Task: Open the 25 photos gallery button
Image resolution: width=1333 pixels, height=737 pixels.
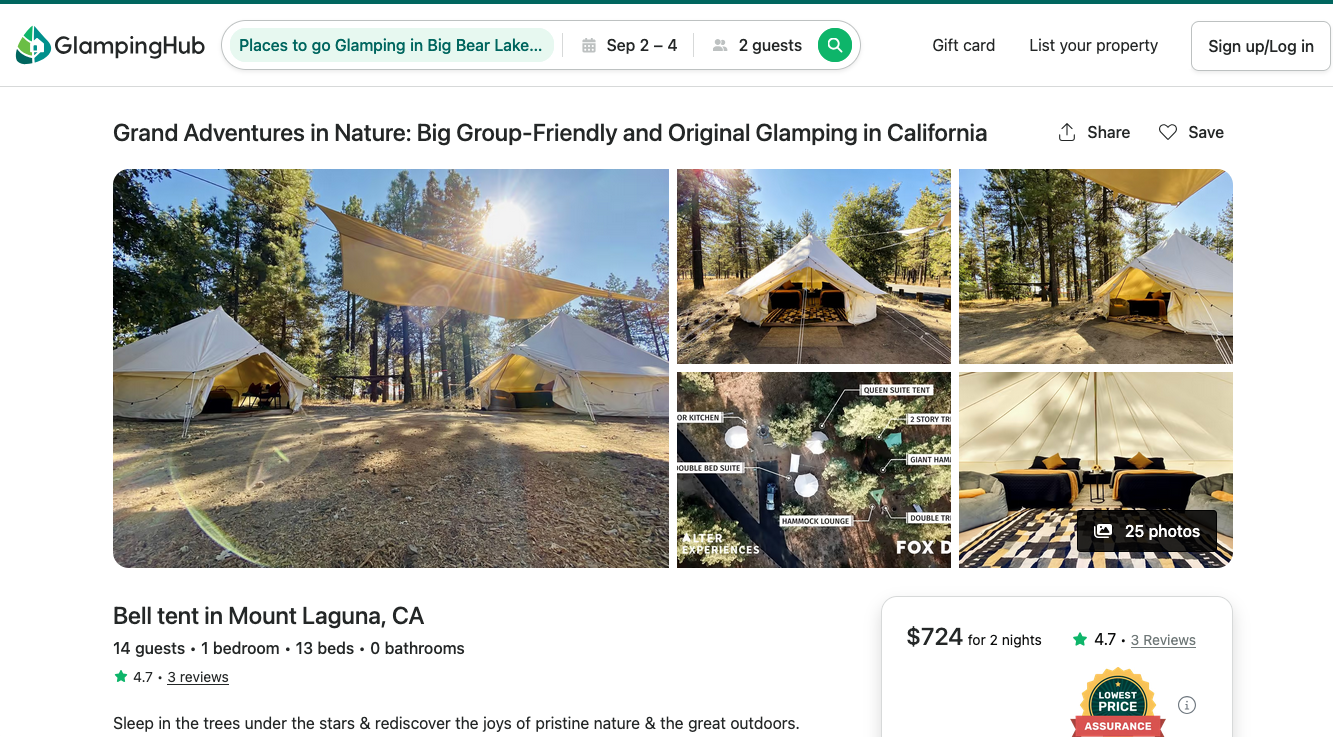Action: point(1147,531)
